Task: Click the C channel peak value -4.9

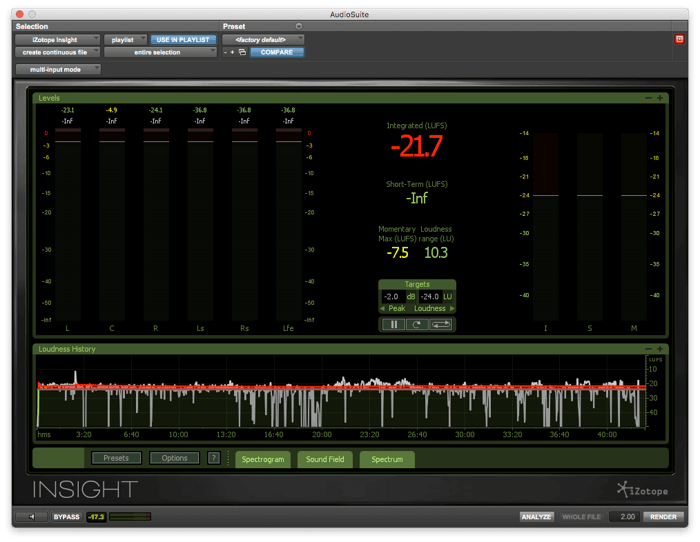Action: point(112,110)
